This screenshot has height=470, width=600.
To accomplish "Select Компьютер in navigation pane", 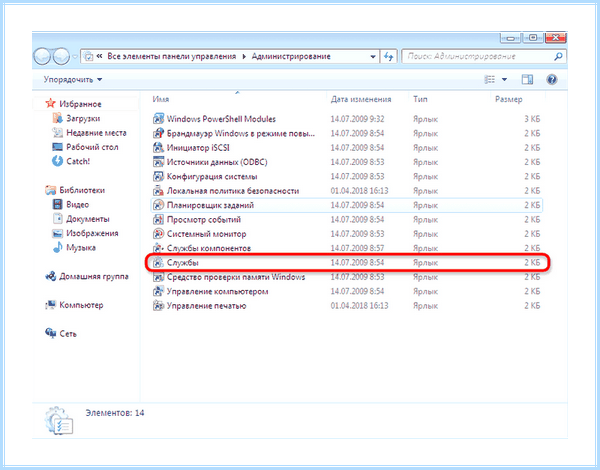I will [x=81, y=305].
